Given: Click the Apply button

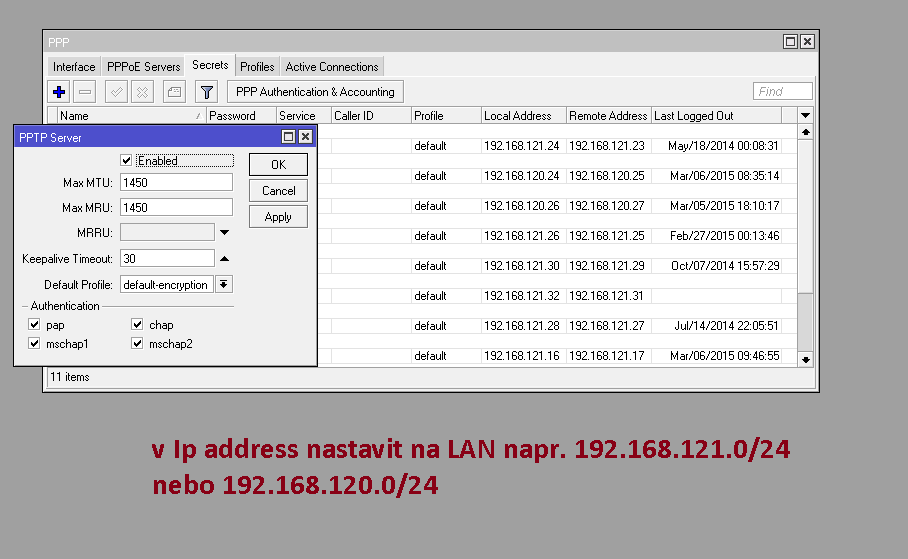Looking at the screenshot, I should click(x=278, y=217).
